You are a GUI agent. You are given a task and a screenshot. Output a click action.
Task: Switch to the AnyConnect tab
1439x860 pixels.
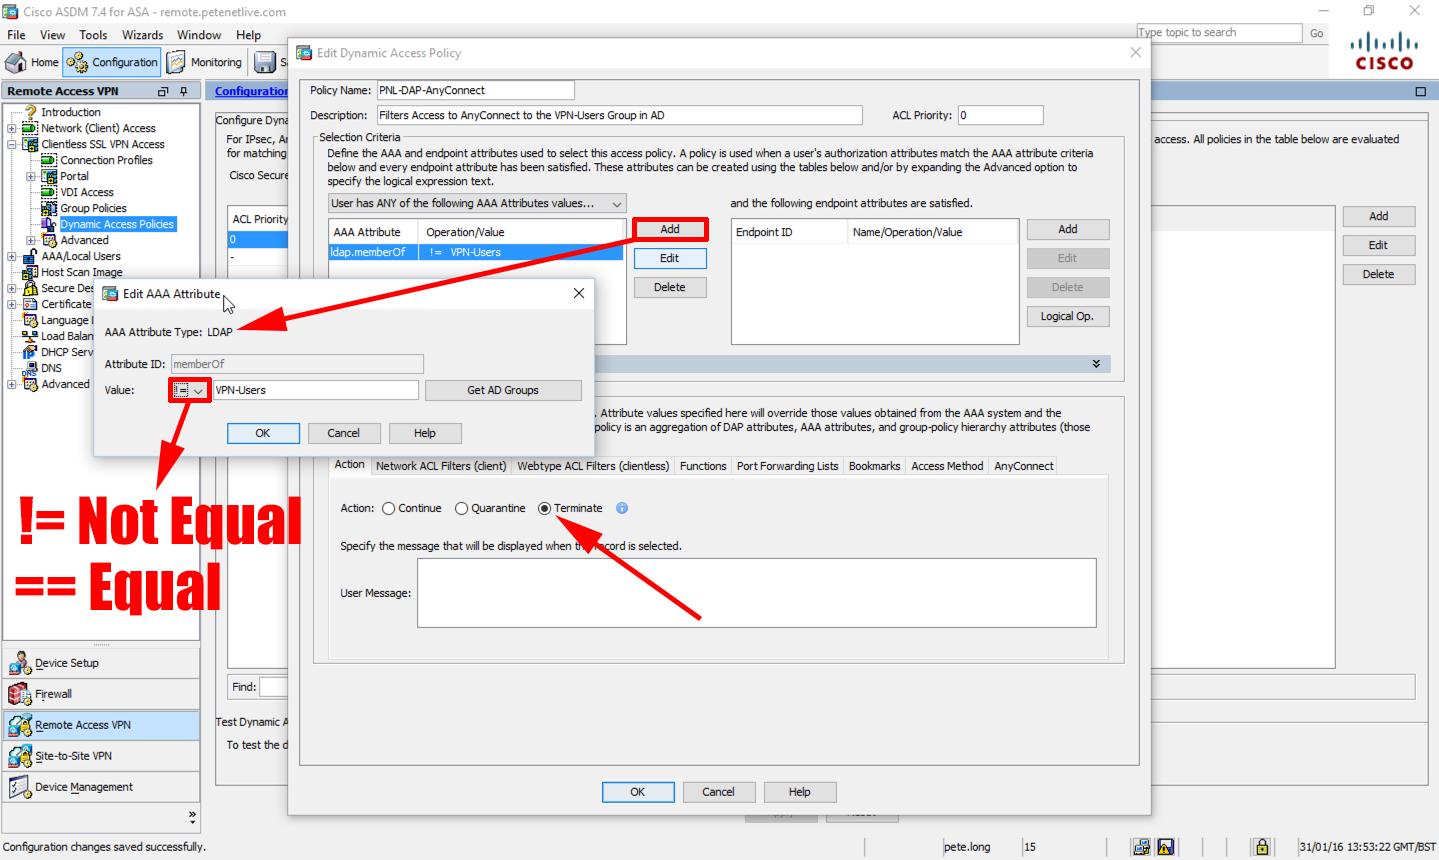coord(1024,466)
